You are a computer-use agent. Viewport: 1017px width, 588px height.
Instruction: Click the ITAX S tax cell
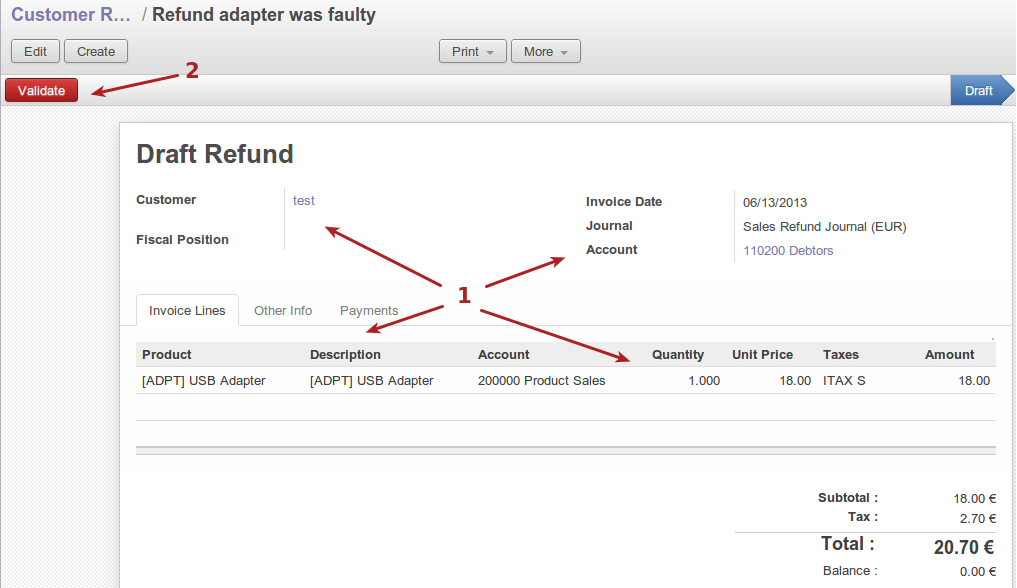click(x=844, y=380)
